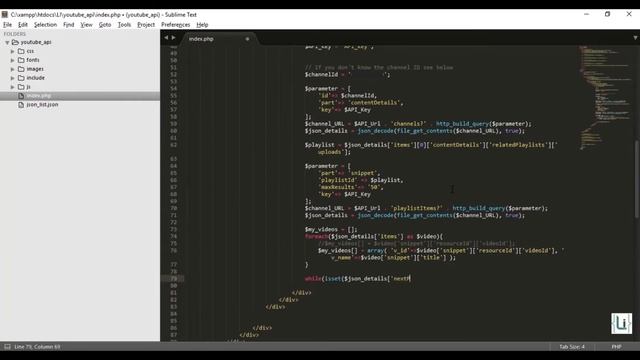640x360 pixels.
Task: Select the images folder label
Action: click(35, 69)
